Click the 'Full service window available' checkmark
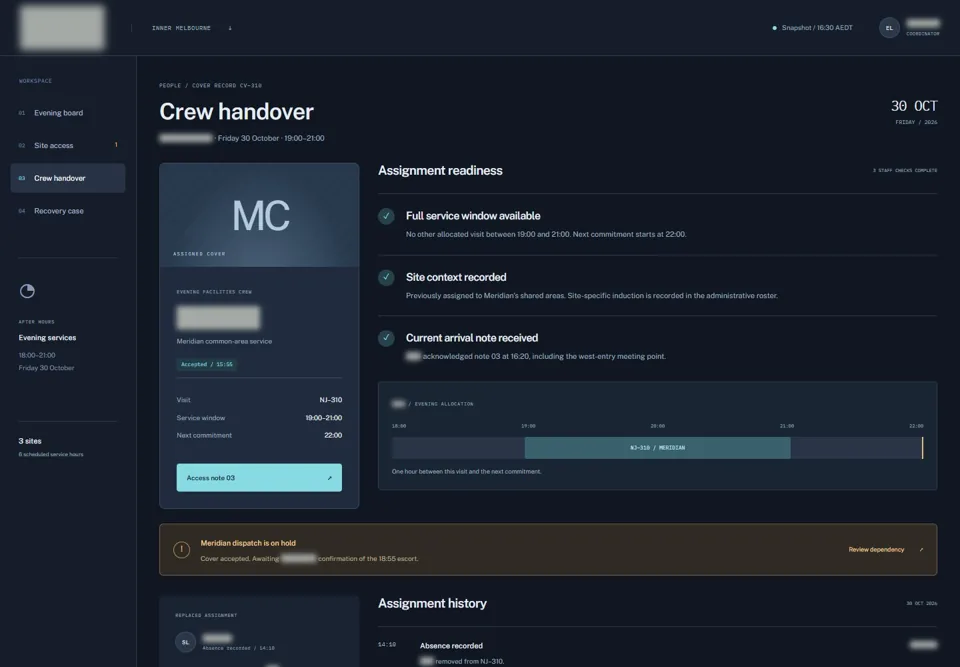 [386, 216]
